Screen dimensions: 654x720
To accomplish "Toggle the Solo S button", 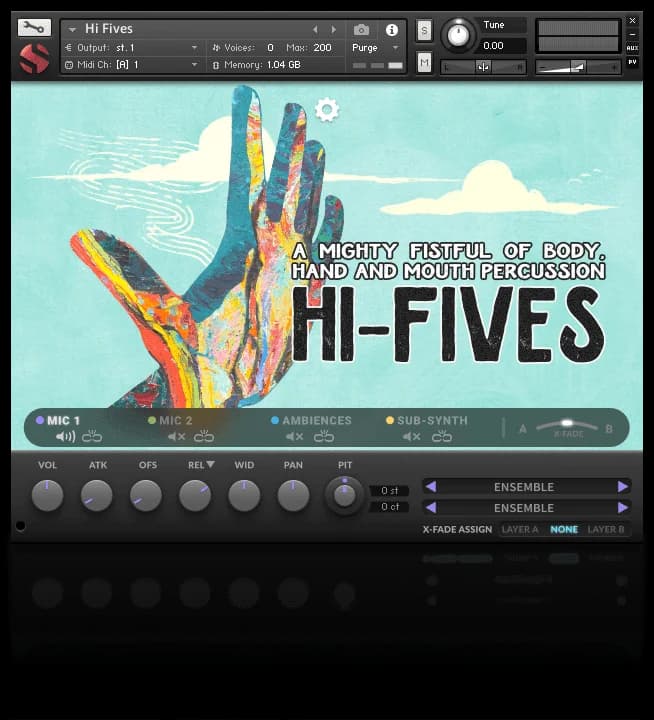I will [x=424, y=31].
